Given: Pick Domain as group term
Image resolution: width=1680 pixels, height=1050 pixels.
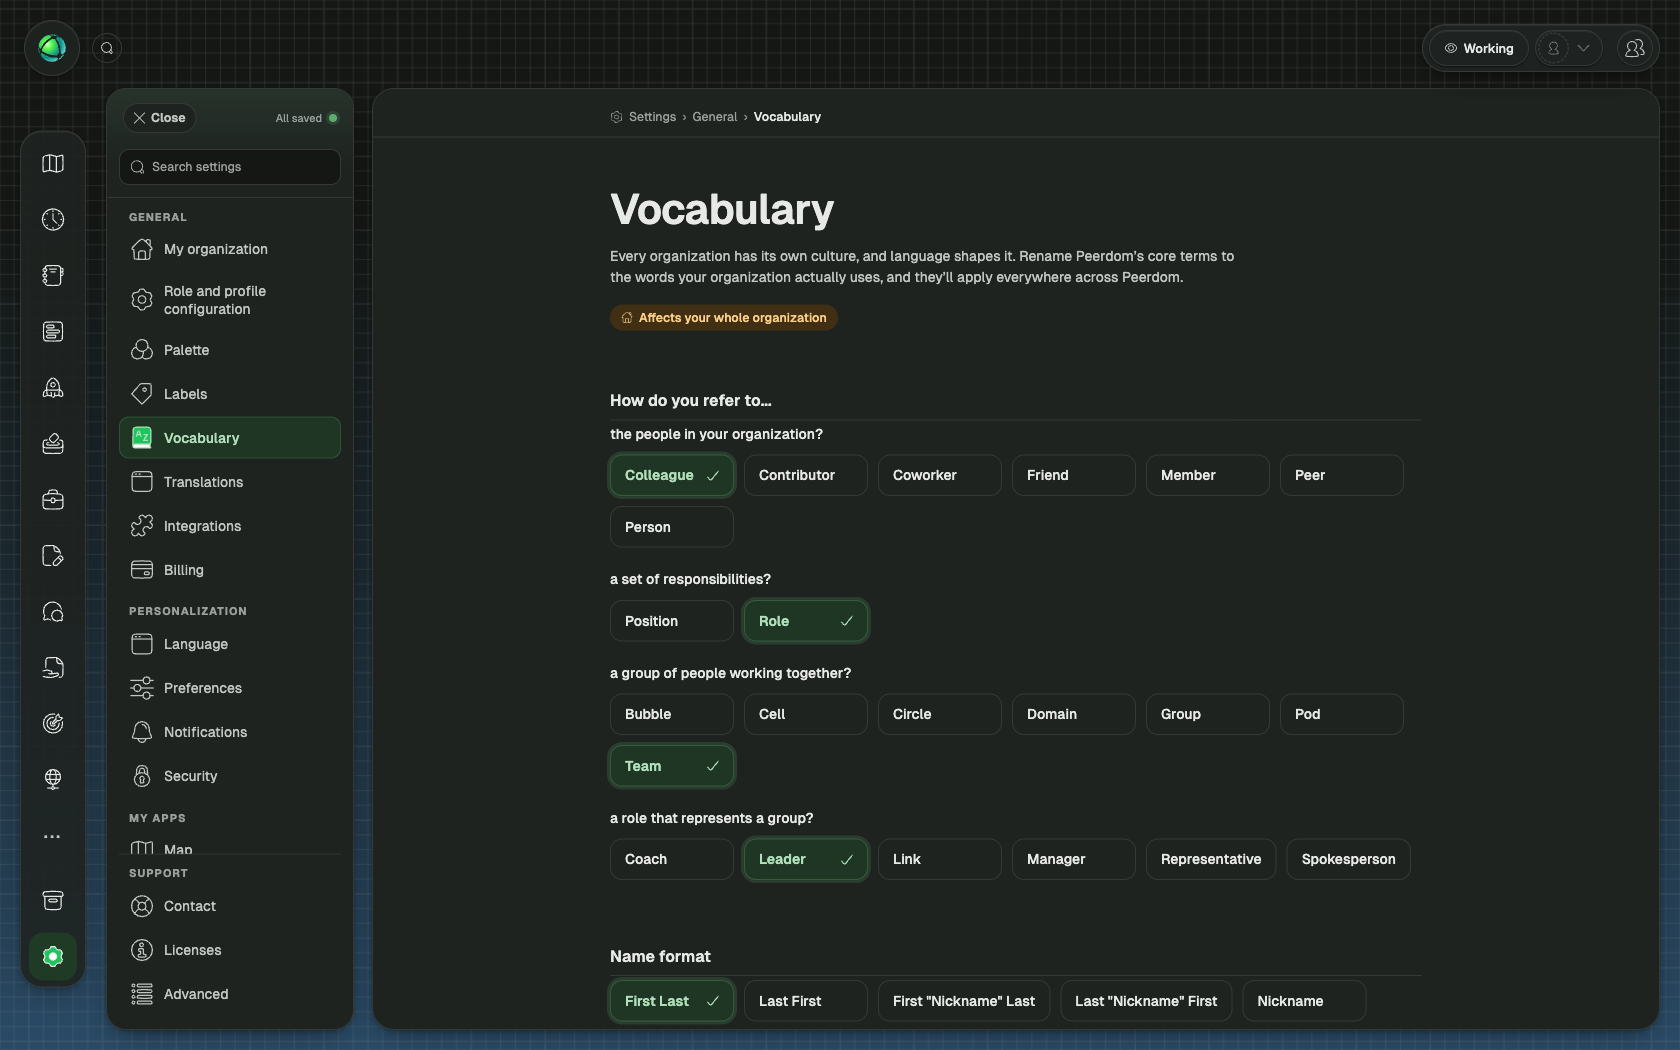Looking at the screenshot, I should (x=1074, y=714).
